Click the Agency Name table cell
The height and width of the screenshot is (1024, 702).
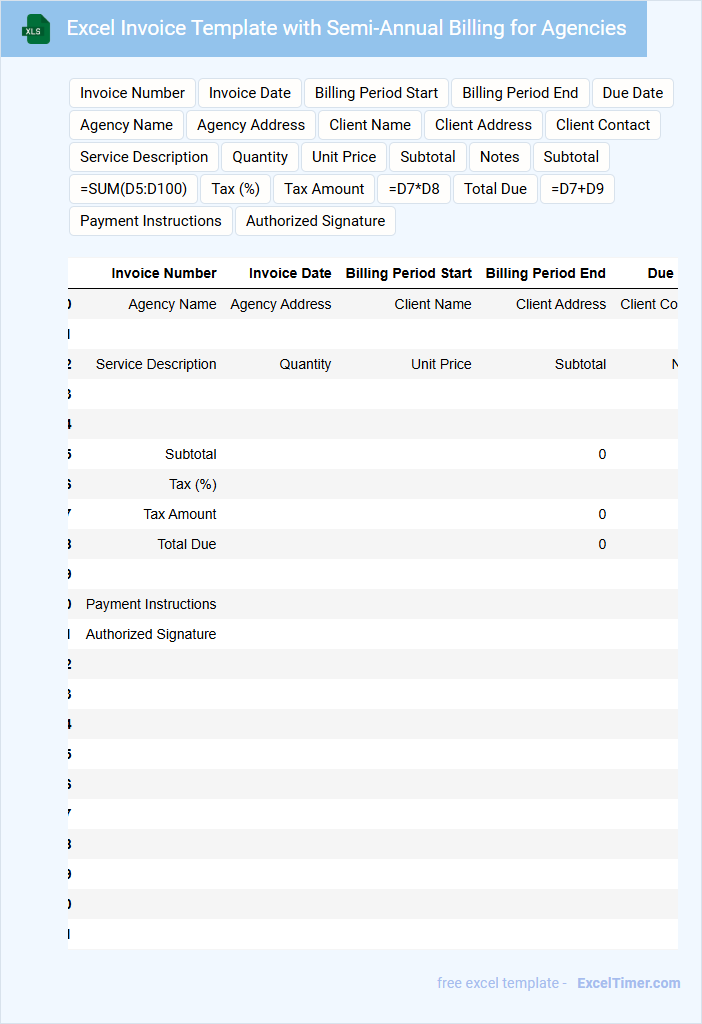[172, 304]
